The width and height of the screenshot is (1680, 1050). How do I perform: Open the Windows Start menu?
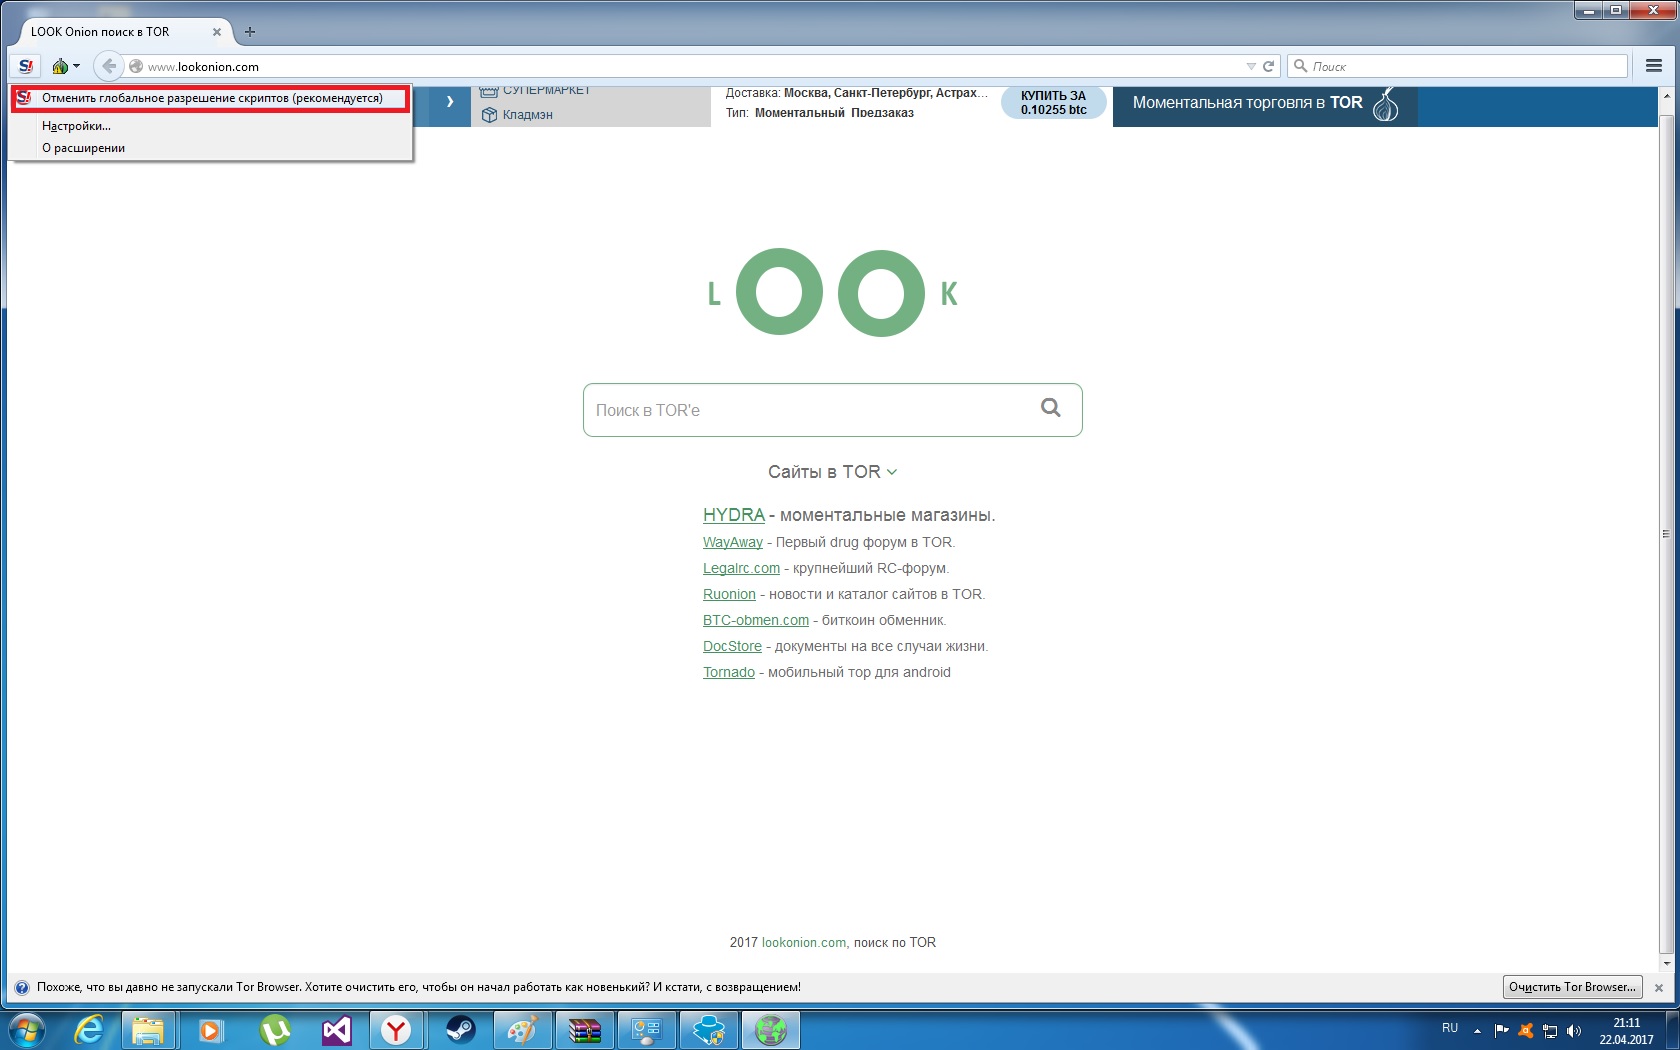click(x=27, y=1030)
